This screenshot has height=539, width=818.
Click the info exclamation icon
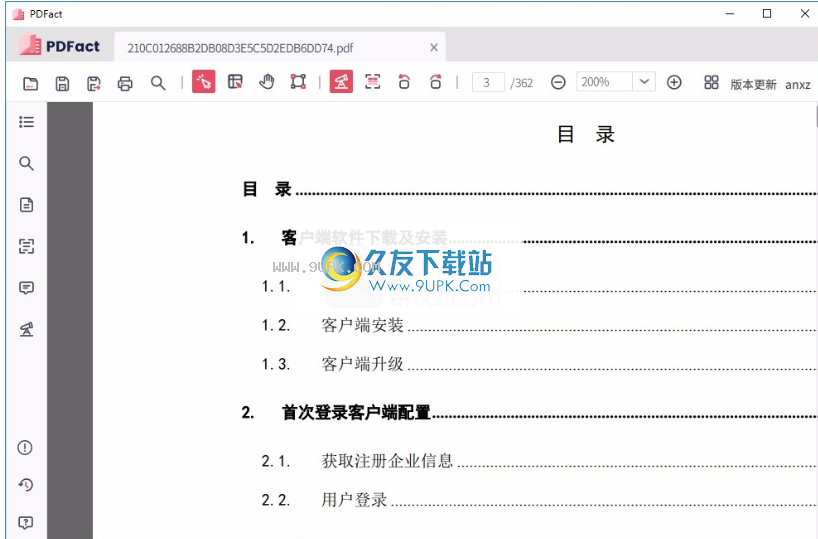pyautogui.click(x=25, y=448)
